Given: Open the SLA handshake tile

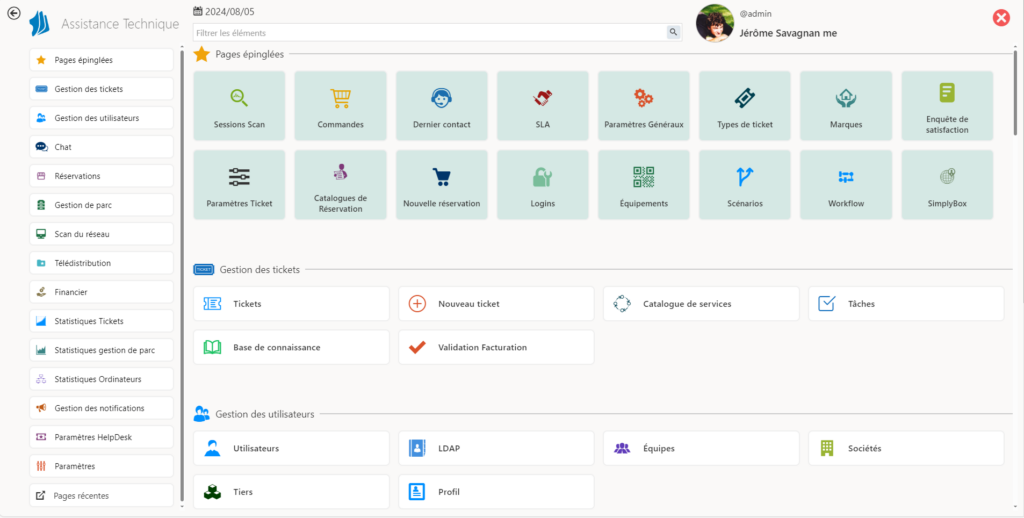Looking at the screenshot, I should (x=542, y=105).
